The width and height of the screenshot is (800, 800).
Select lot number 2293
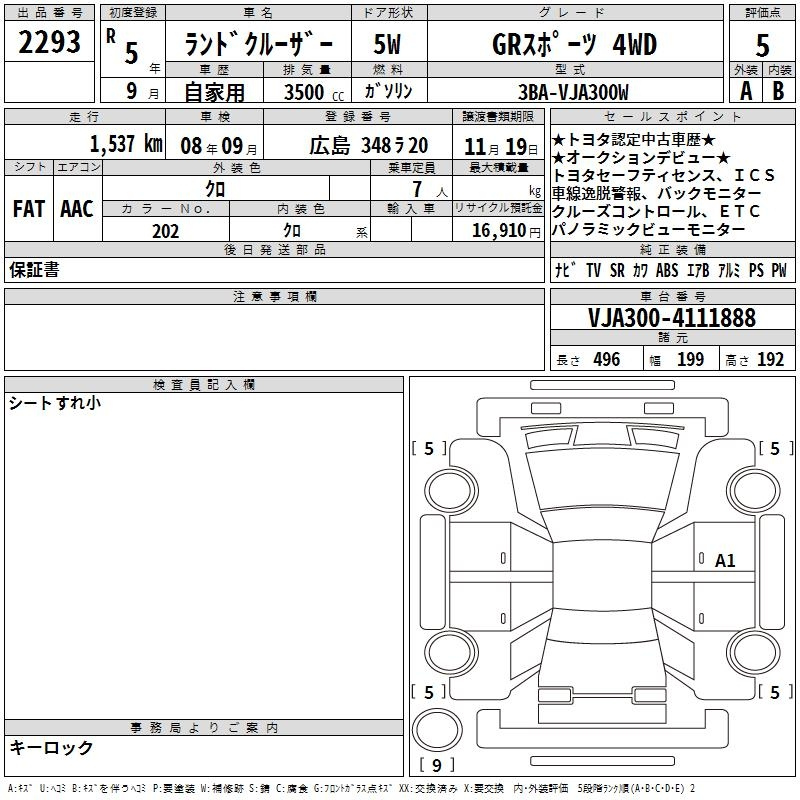tap(50, 41)
